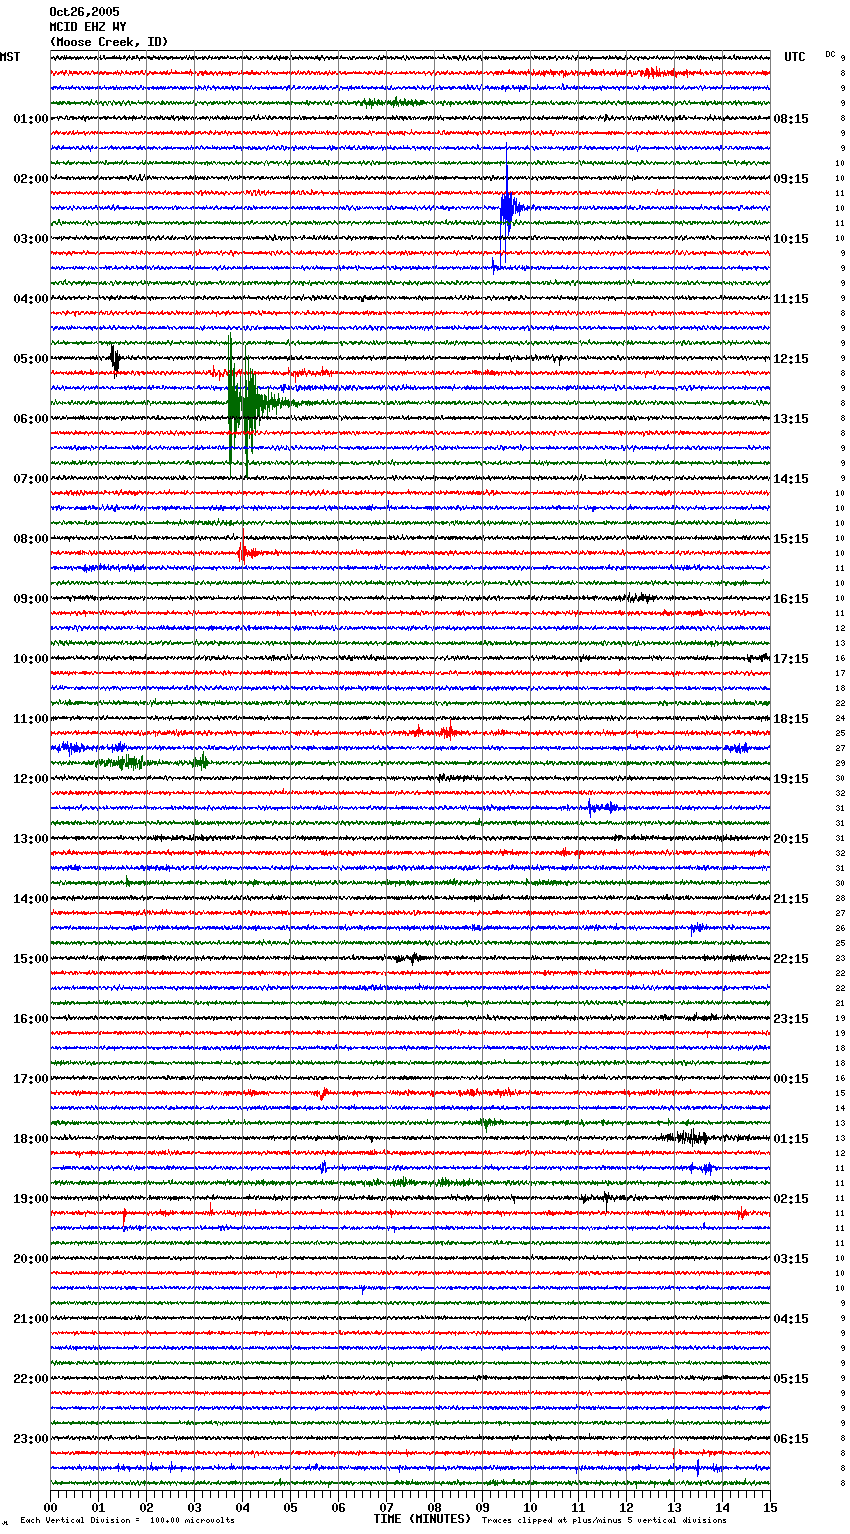This screenshot has height=1534, width=850.
Task: Select the 10:00 MST time label
Action: [30, 659]
